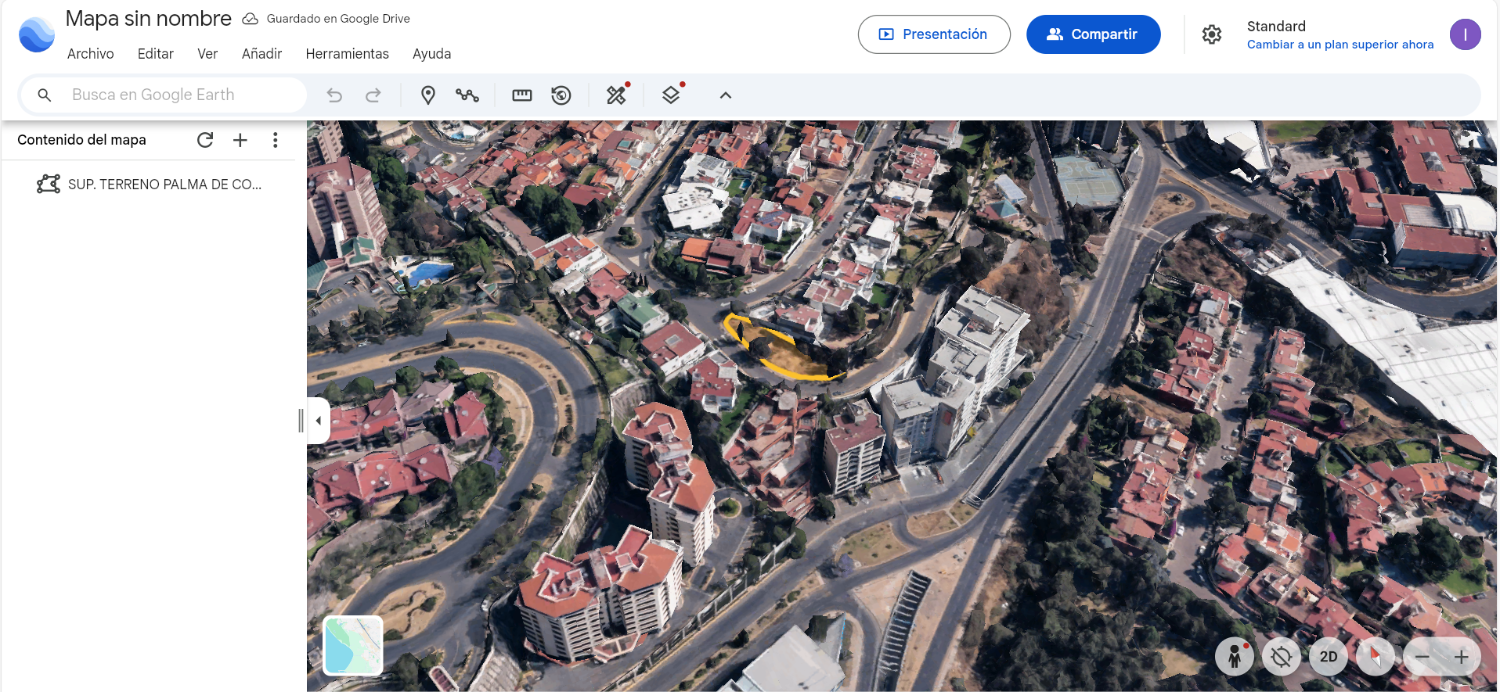The width and height of the screenshot is (1500, 692).
Task: Open the Archivo menu
Action: (x=90, y=54)
